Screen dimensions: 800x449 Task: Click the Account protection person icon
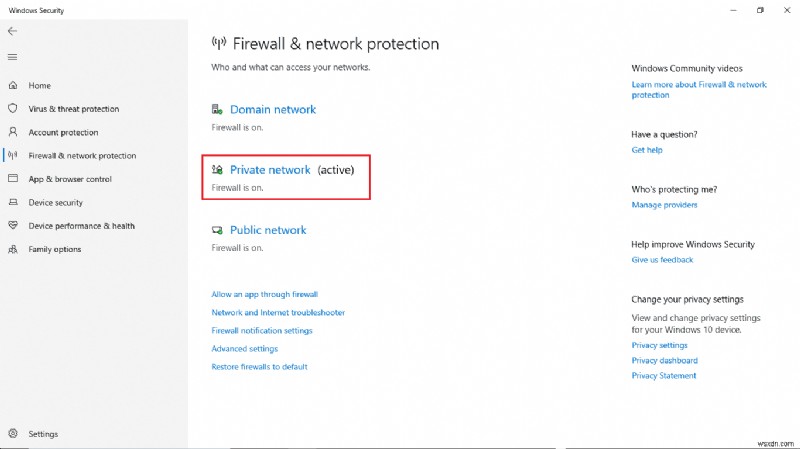pos(13,132)
